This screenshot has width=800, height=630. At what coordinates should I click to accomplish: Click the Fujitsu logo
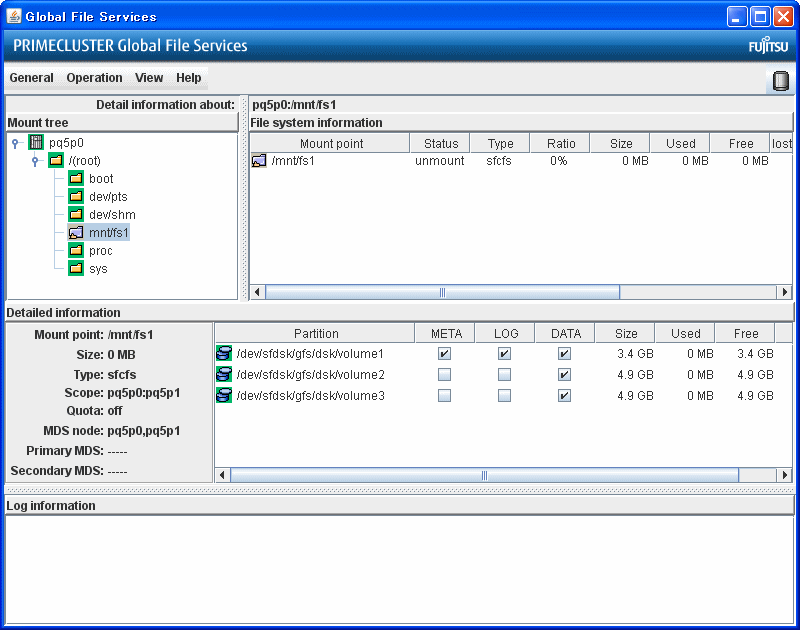[768, 45]
